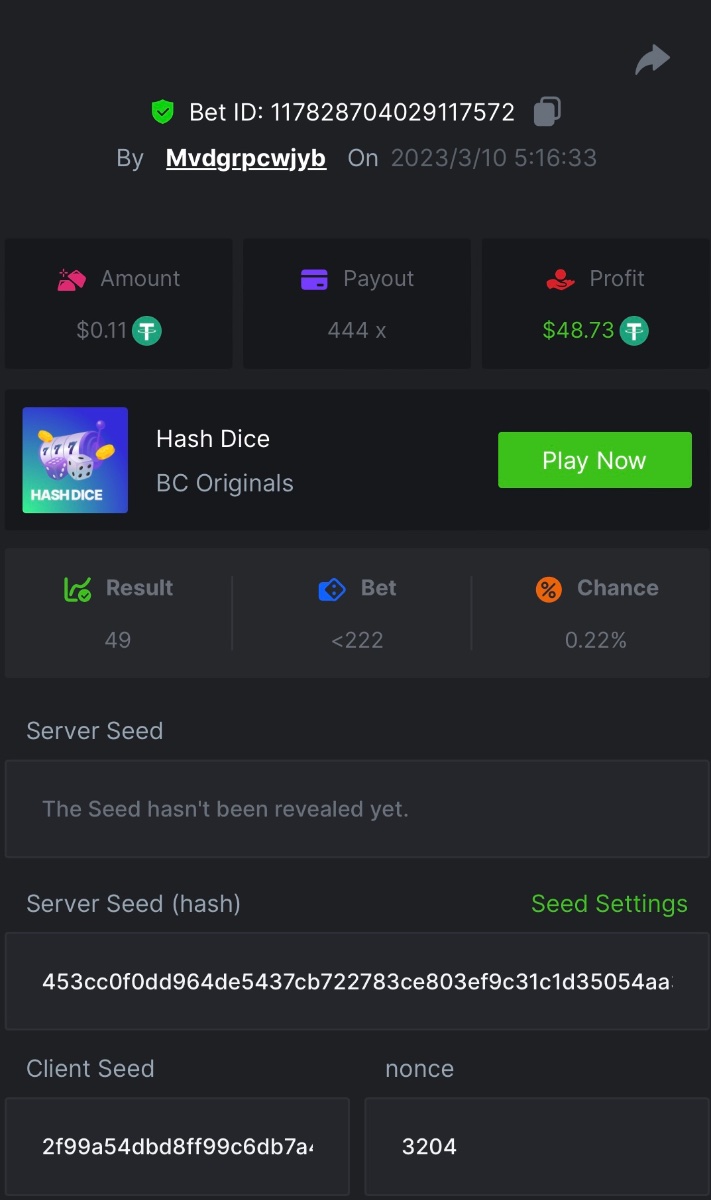Tap the Tether coin icon beside profit
This screenshot has height=1200, width=711.
(x=634, y=330)
